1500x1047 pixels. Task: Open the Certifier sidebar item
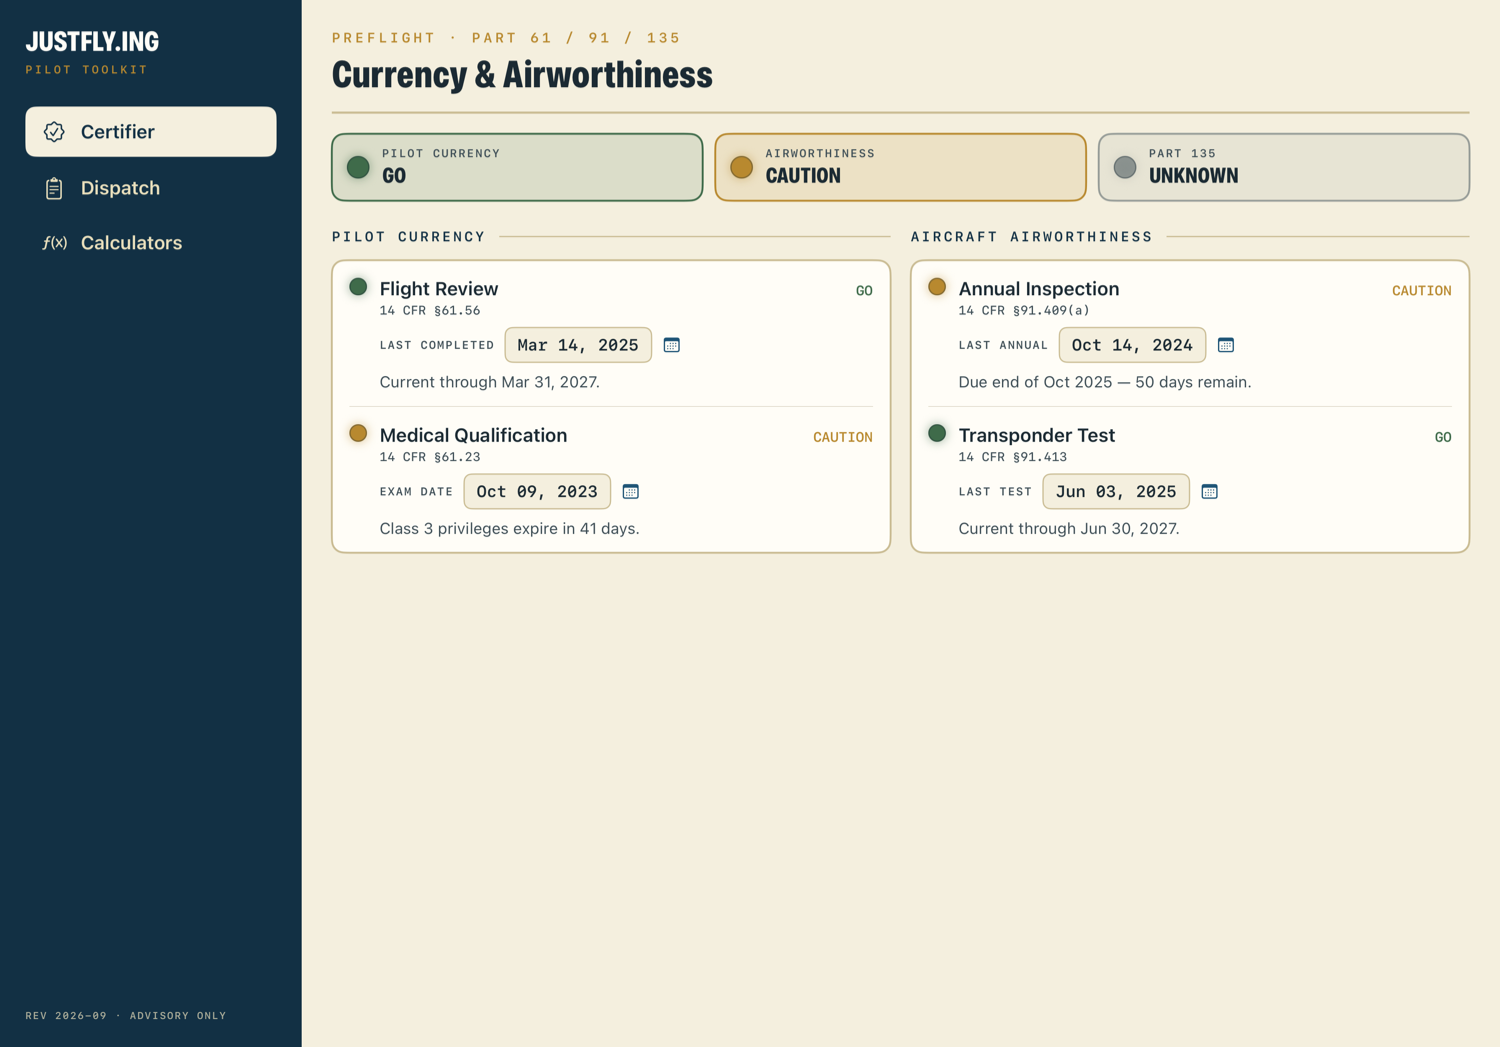pyautogui.click(x=151, y=132)
